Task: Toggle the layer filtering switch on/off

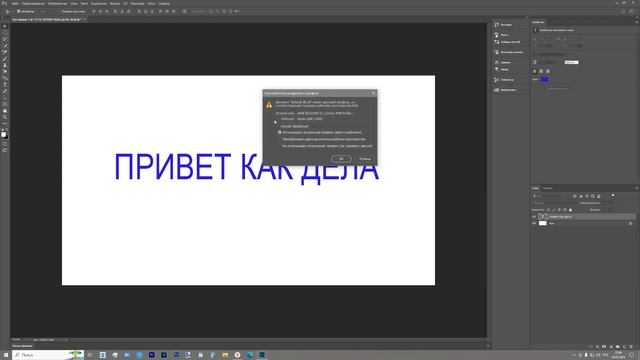Action: click(x=613, y=196)
